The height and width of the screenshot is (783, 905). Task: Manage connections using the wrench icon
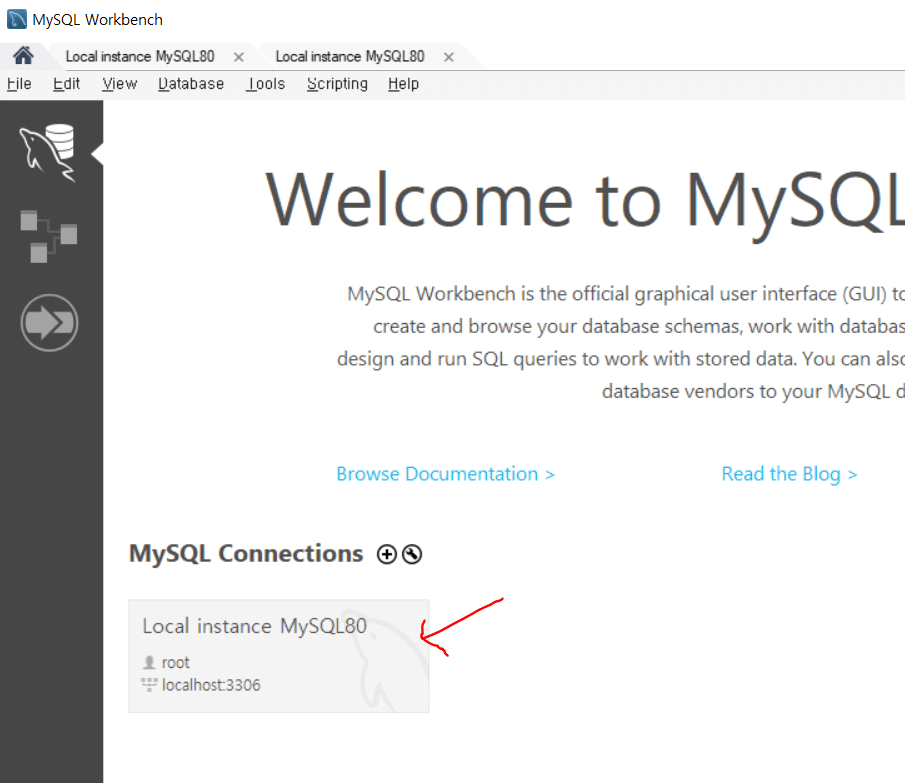[412, 554]
